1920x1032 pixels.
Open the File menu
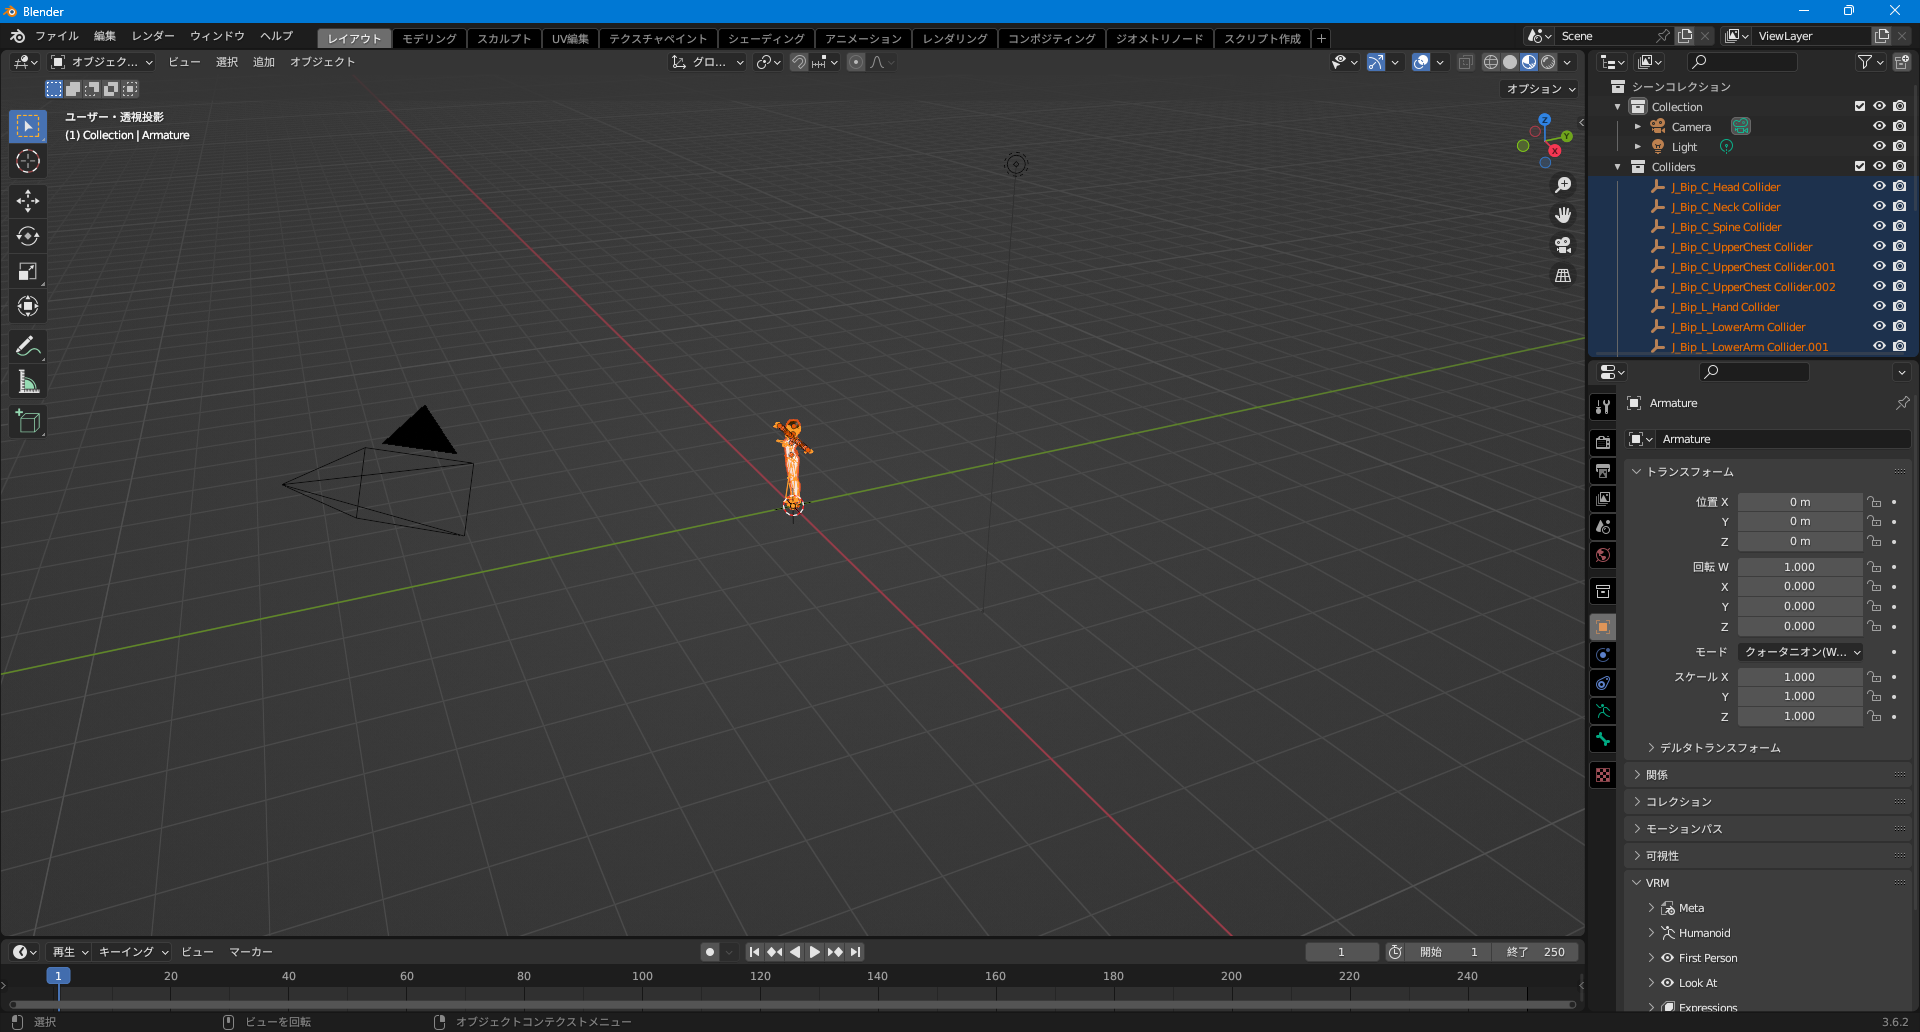click(x=57, y=36)
